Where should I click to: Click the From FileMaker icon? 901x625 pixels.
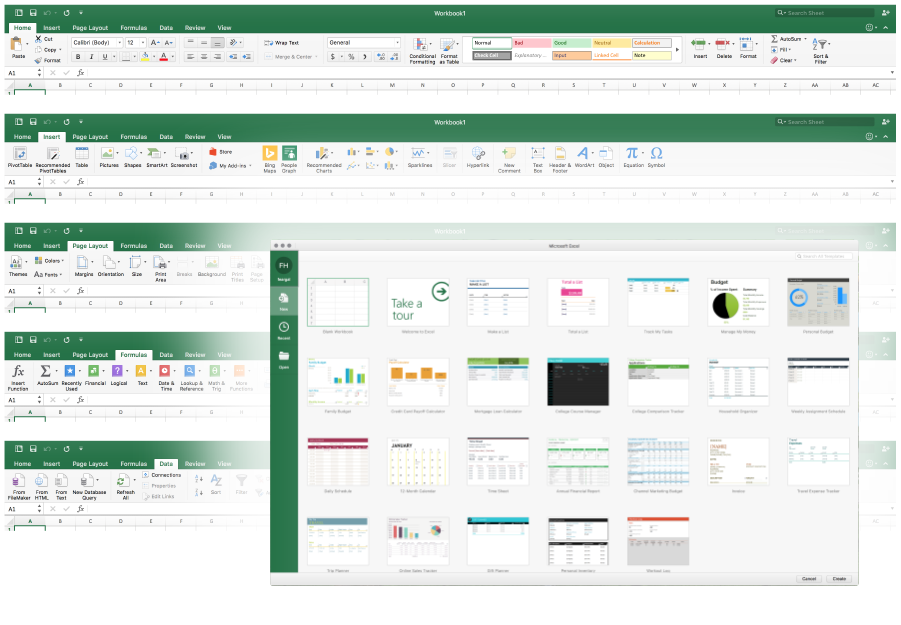18,480
